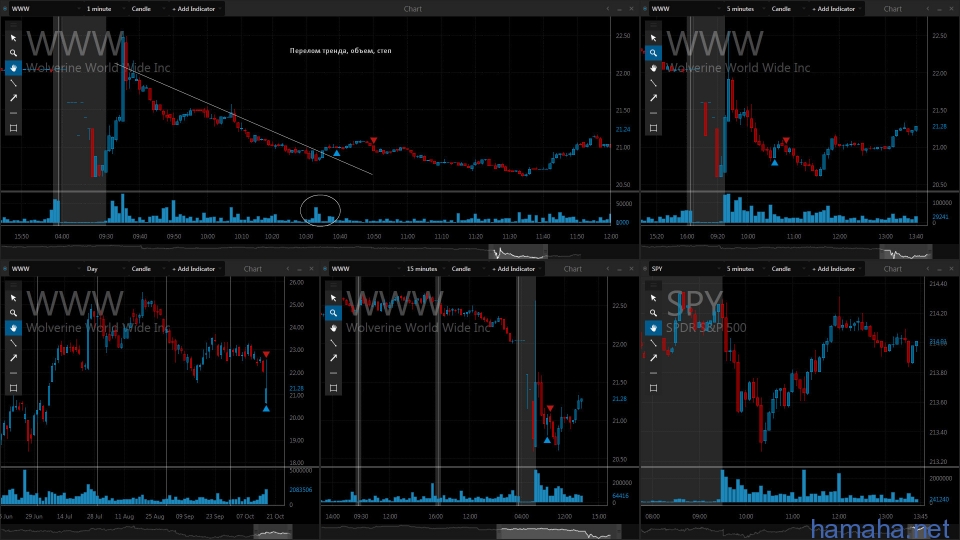Screen dimensions: 960x540
Task: Click the navigator range handle under 1 minute chart
Action: [518, 252]
